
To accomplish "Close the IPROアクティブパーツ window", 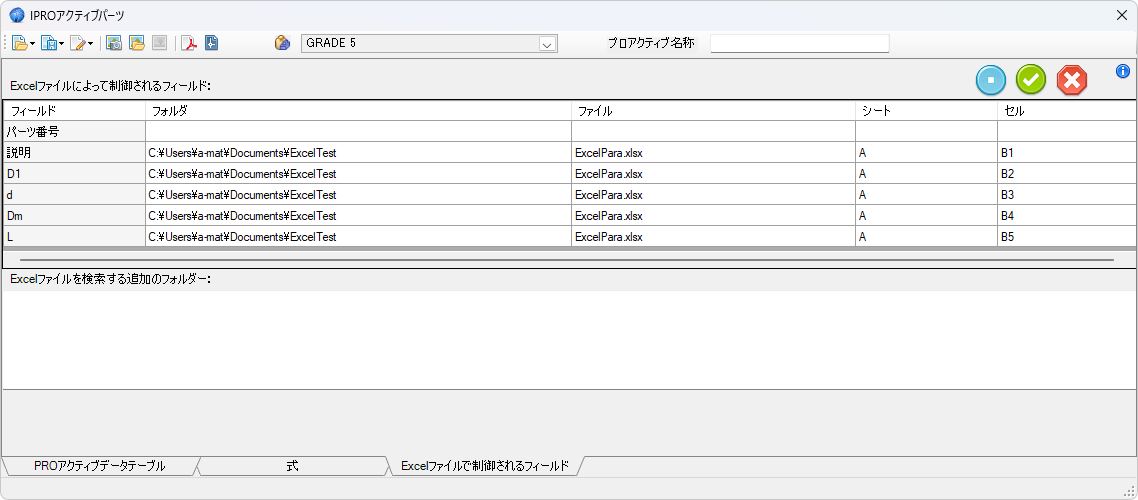I will tap(1121, 15).
